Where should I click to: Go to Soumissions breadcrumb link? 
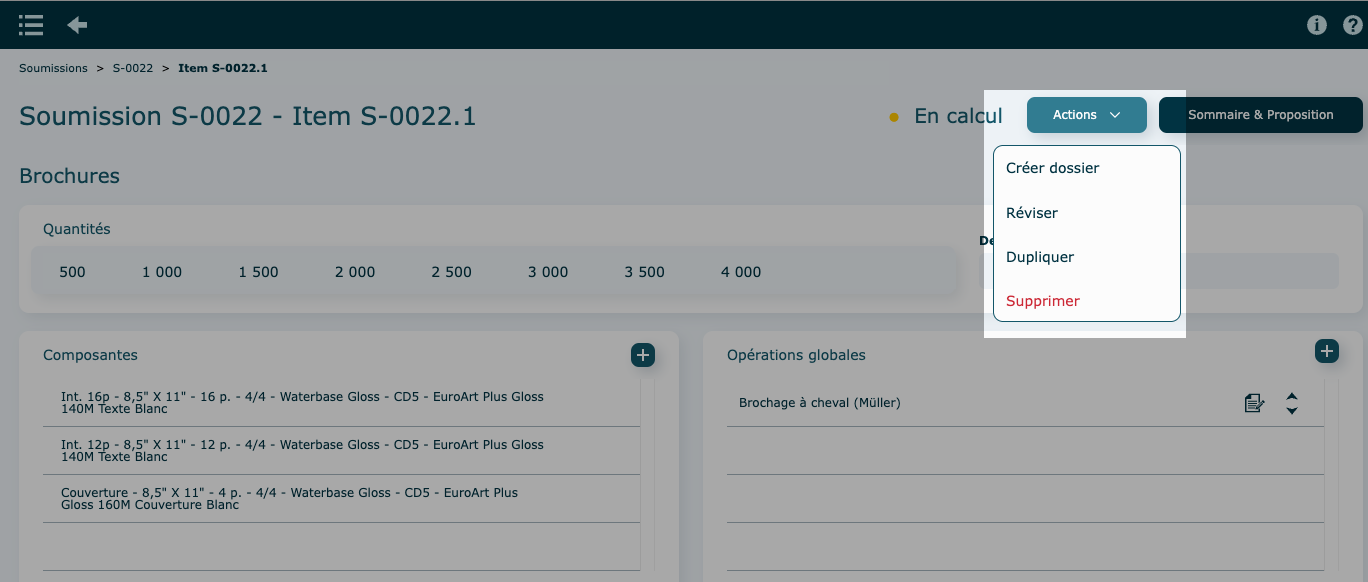click(x=53, y=69)
